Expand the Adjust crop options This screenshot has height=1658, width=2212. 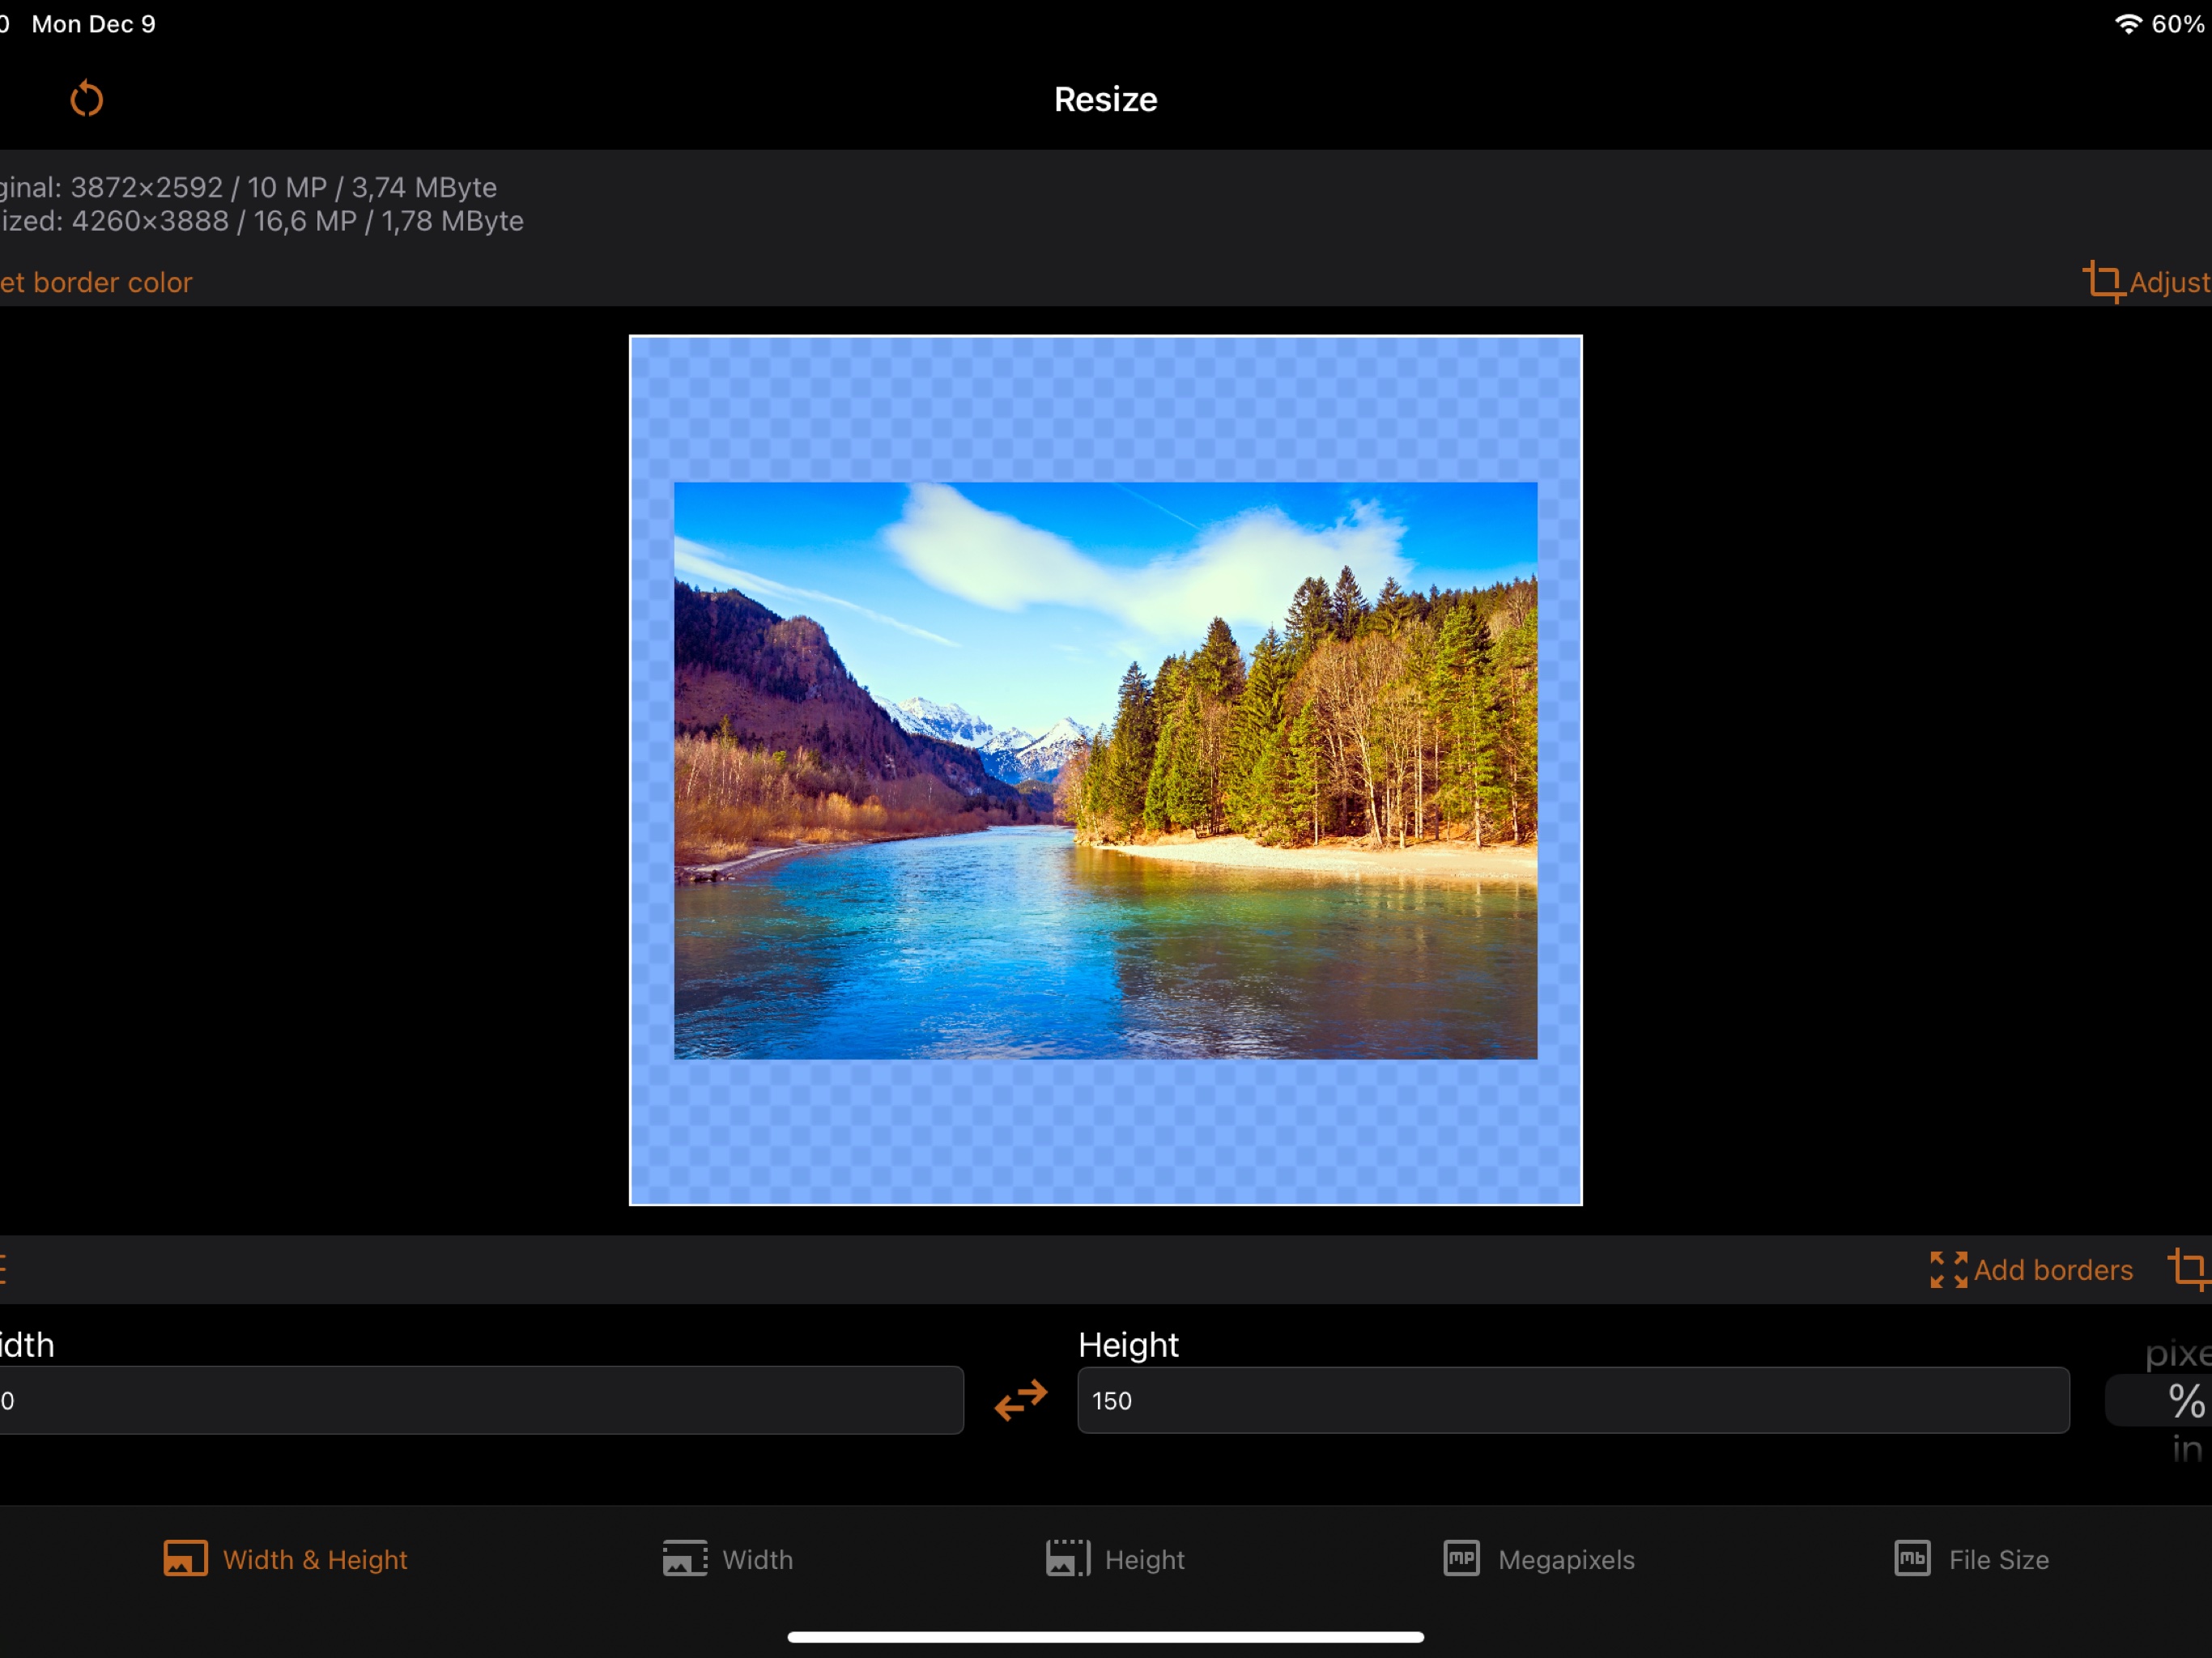point(2148,282)
